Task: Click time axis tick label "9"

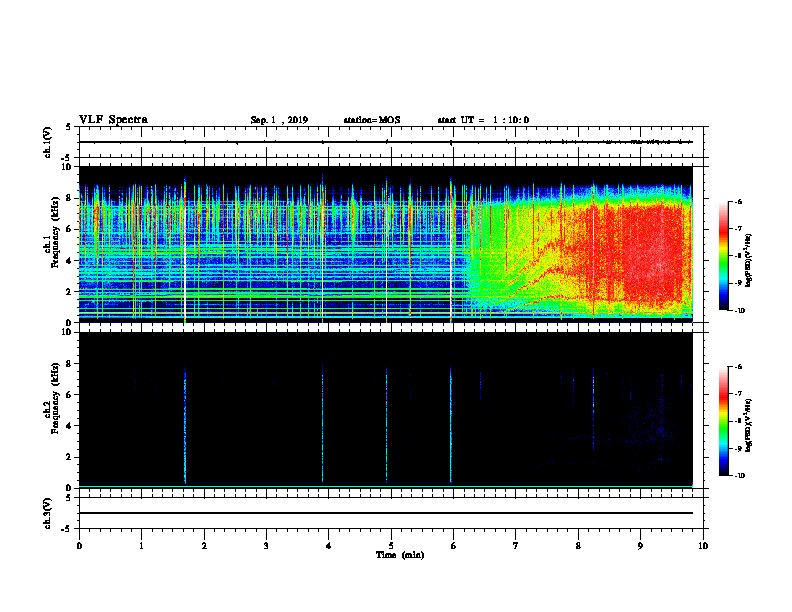Action: (x=640, y=546)
